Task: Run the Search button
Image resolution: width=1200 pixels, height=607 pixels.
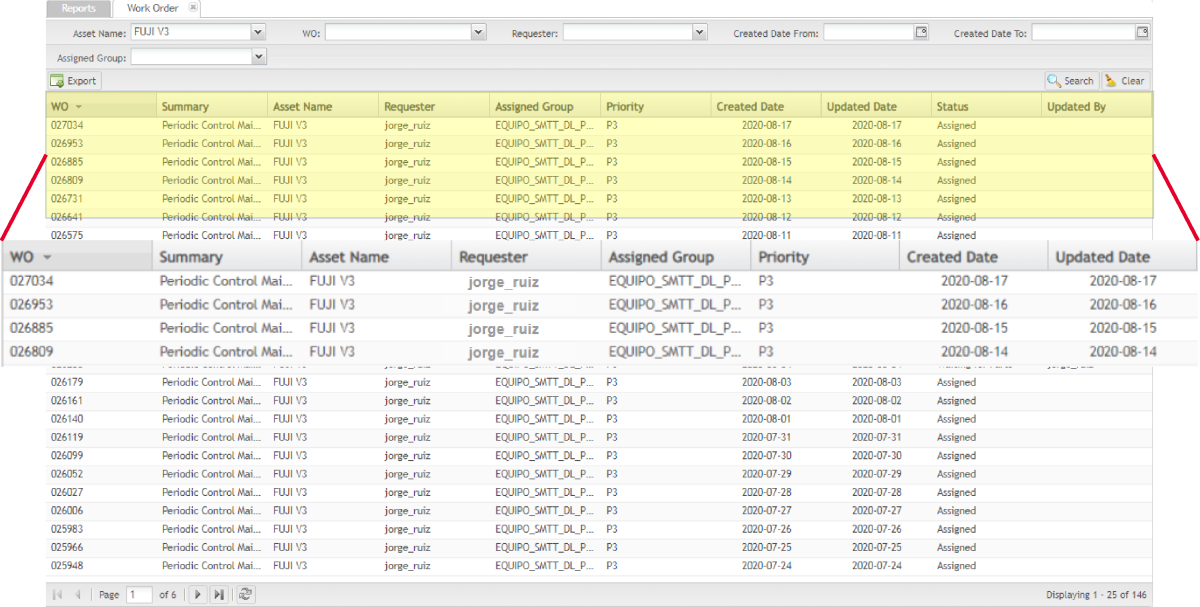Action: click(1071, 81)
